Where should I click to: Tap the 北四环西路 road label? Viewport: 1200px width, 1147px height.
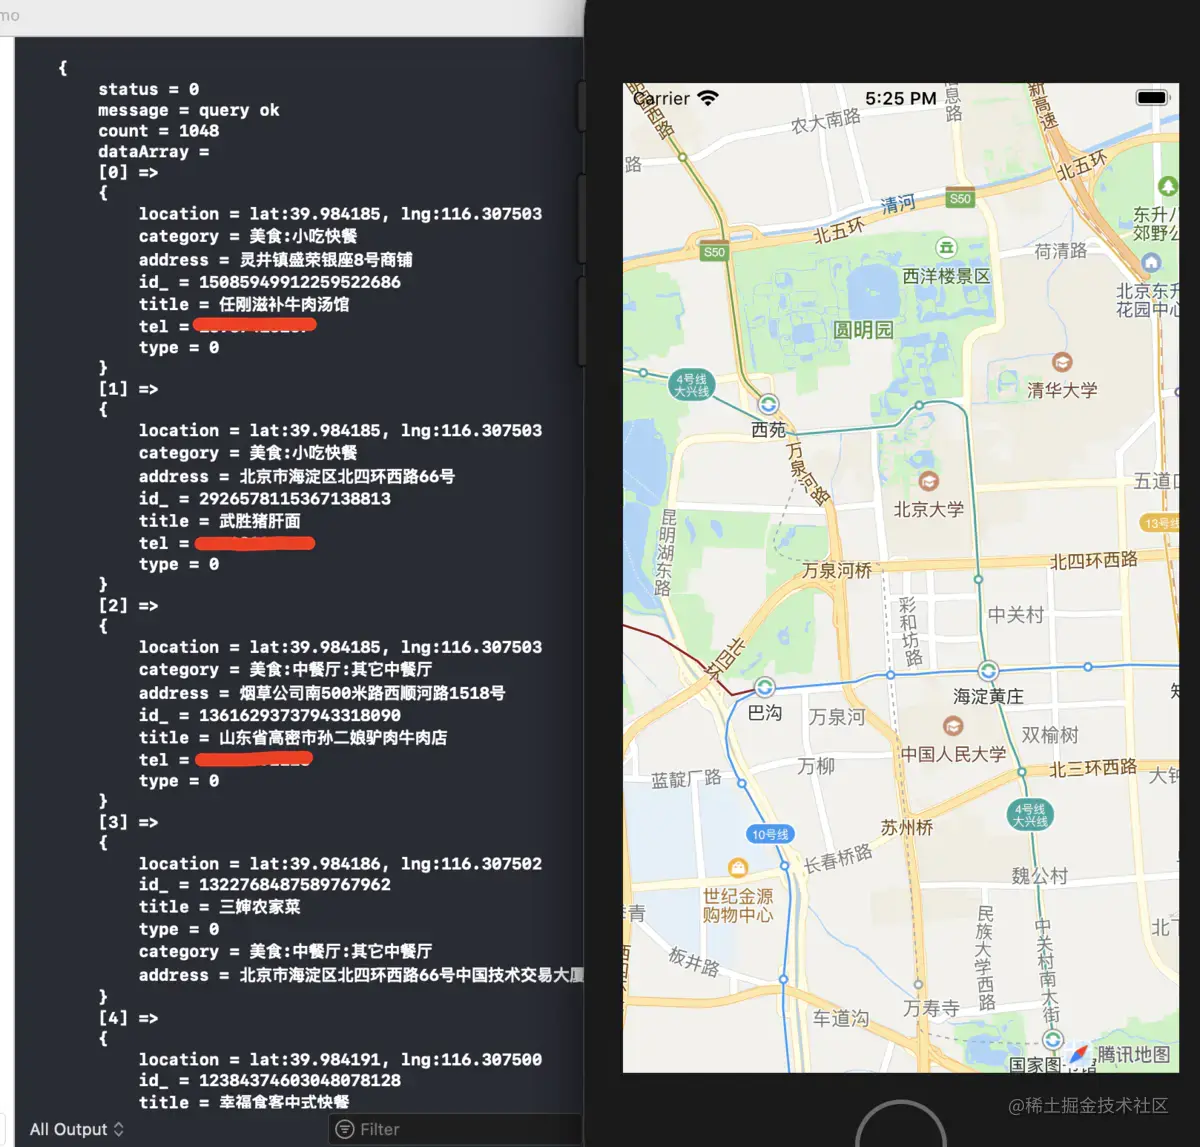click(1093, 561)
